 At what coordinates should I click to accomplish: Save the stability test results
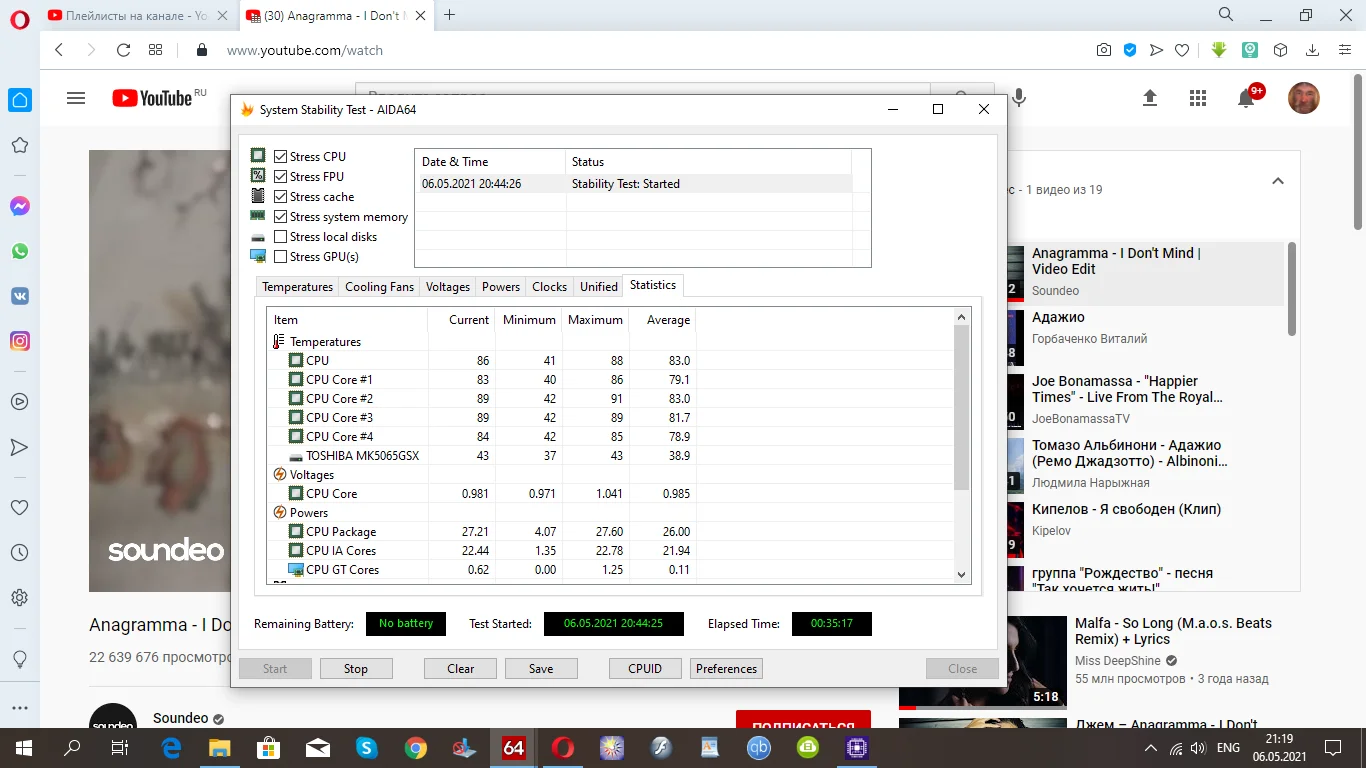tap(541, 669)
